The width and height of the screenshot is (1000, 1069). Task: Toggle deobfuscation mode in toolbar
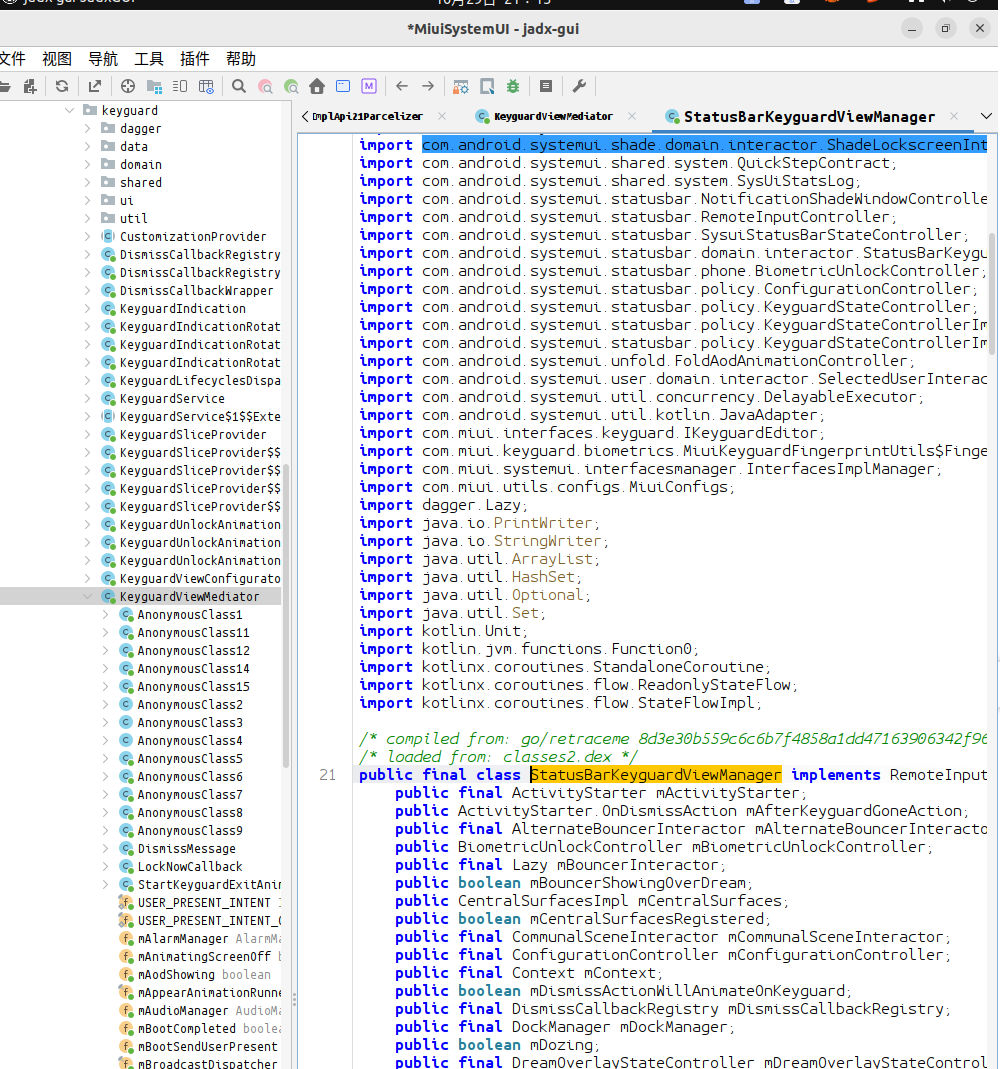coord(461,86)
